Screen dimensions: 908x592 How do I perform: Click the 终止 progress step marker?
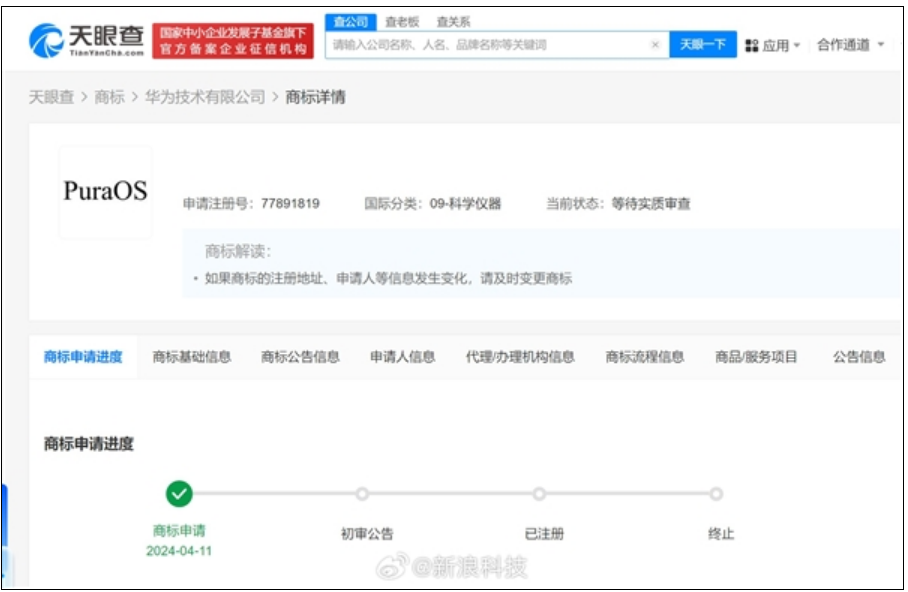pos(716,494)
